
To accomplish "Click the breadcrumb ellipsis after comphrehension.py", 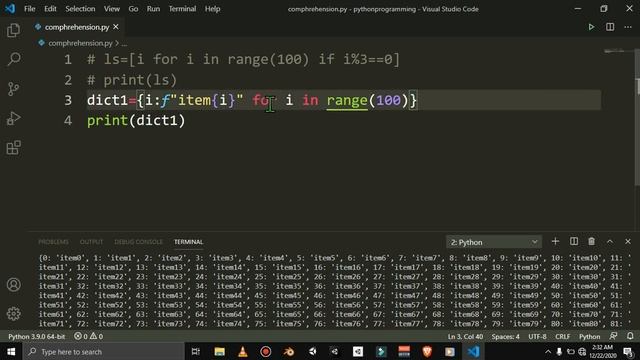I will coord(124,43).
